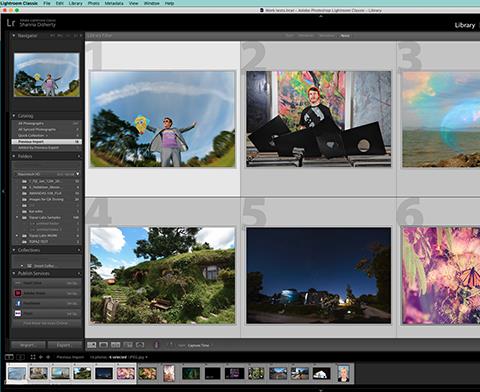The height and width of the screenshot is (392, 480).
Task: Open the Library menu
Action: 76,3
